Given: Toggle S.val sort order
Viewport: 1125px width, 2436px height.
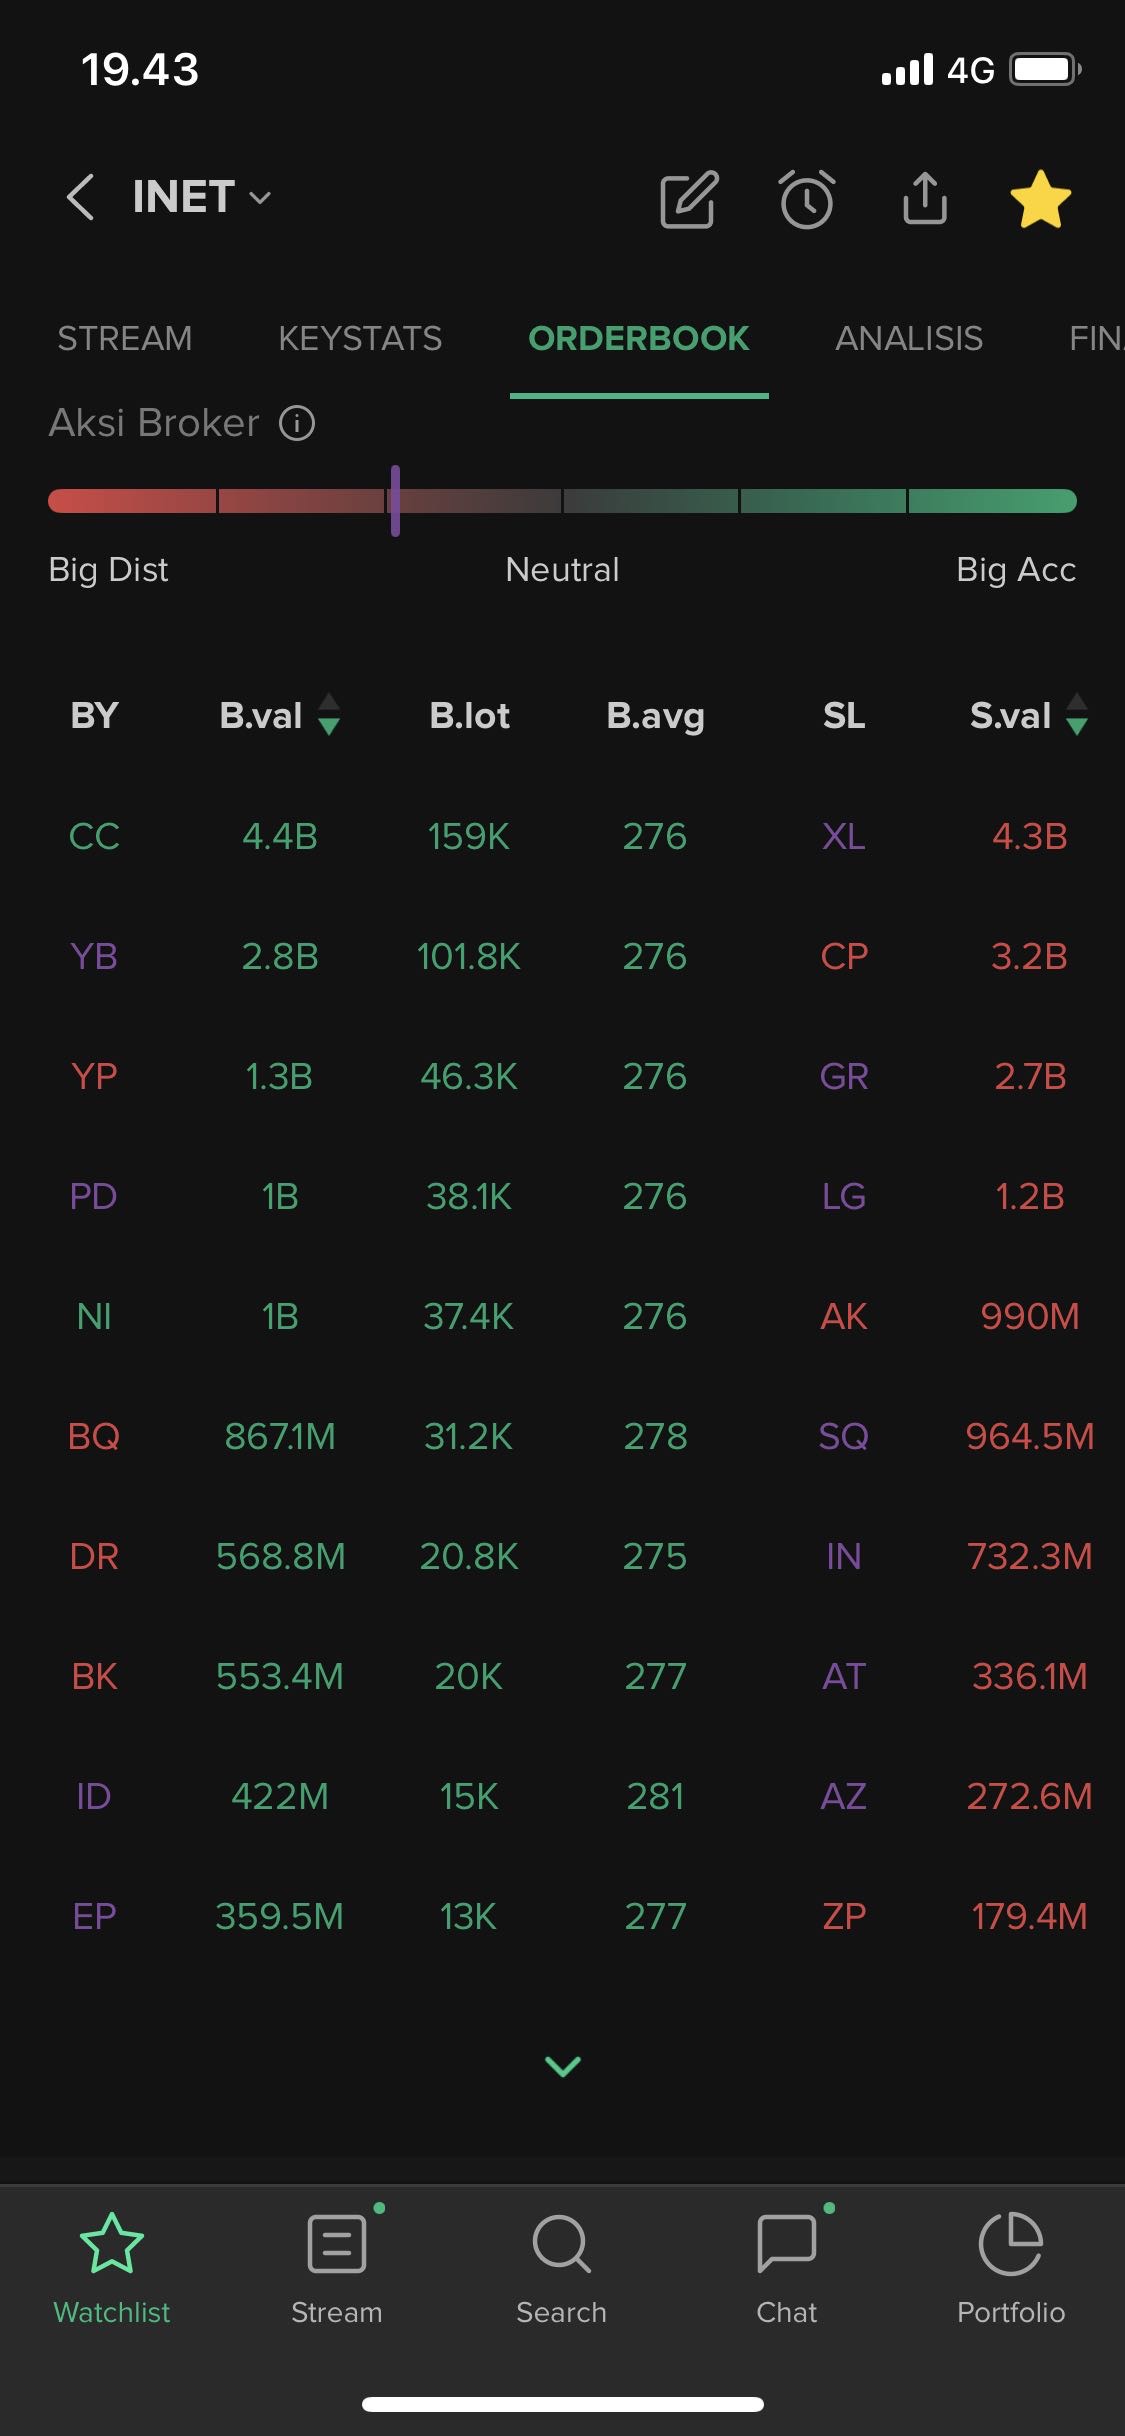Looking at the screenshot, I should (1076, 715).
